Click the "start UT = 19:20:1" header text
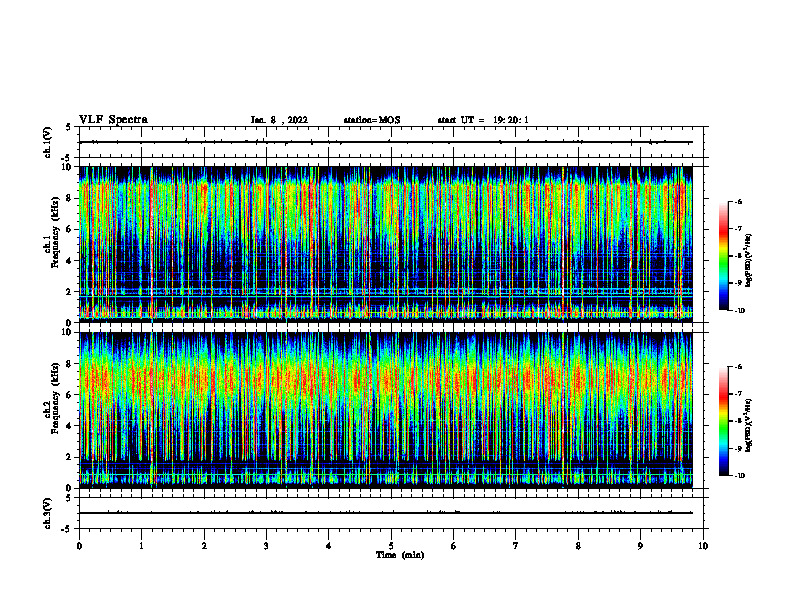 click(x=483, y=120)
